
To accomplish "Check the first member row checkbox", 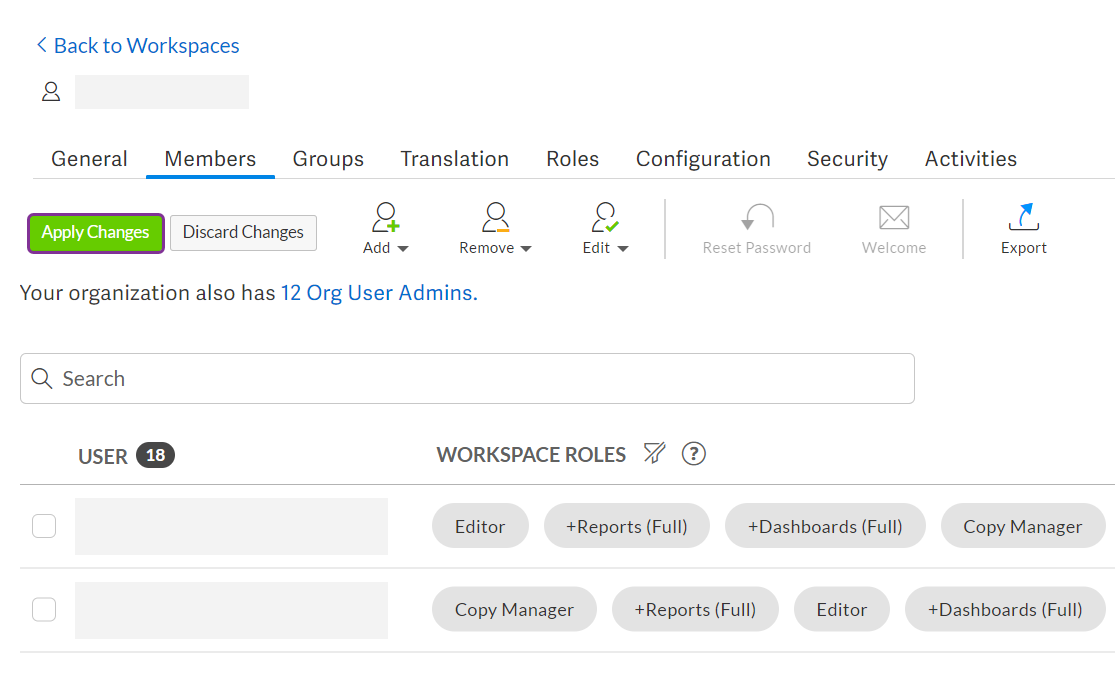I will pos(43,525).
